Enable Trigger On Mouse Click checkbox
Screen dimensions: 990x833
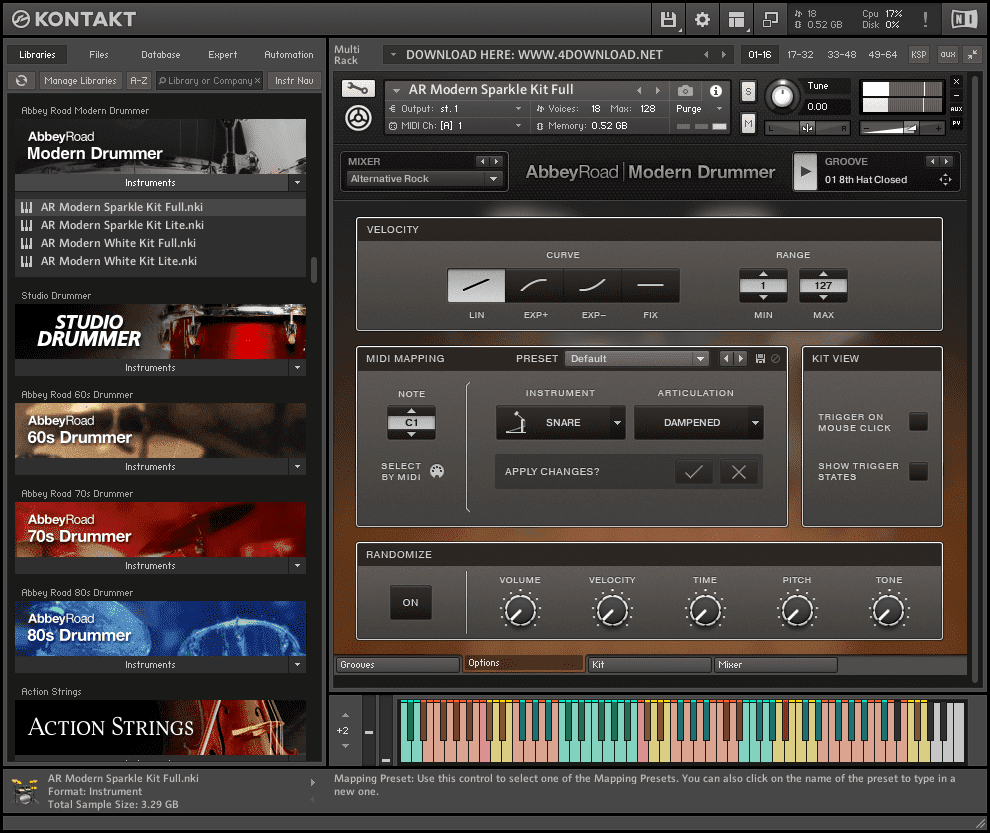[918, 421]
